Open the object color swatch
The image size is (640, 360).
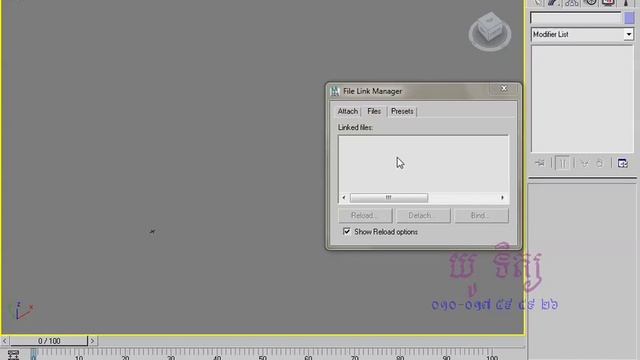[x=629, y=18]
